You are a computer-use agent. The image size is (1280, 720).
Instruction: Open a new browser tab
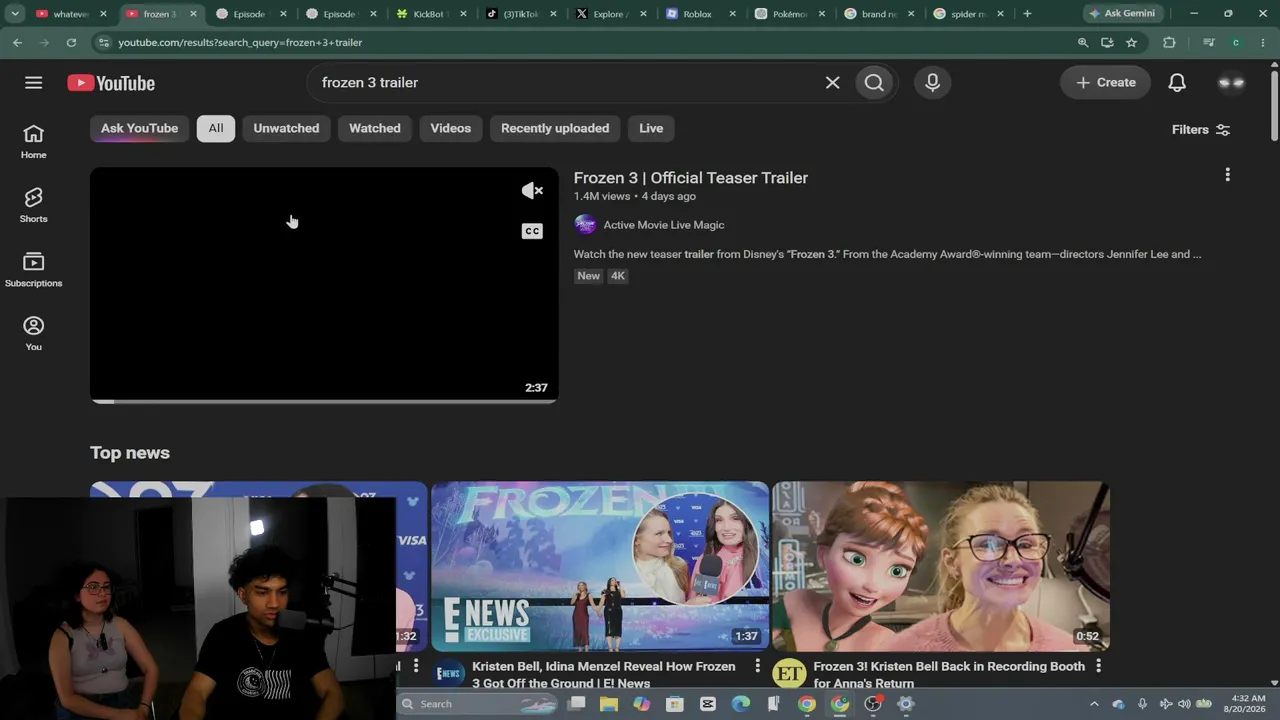[x=1027, y=14]
